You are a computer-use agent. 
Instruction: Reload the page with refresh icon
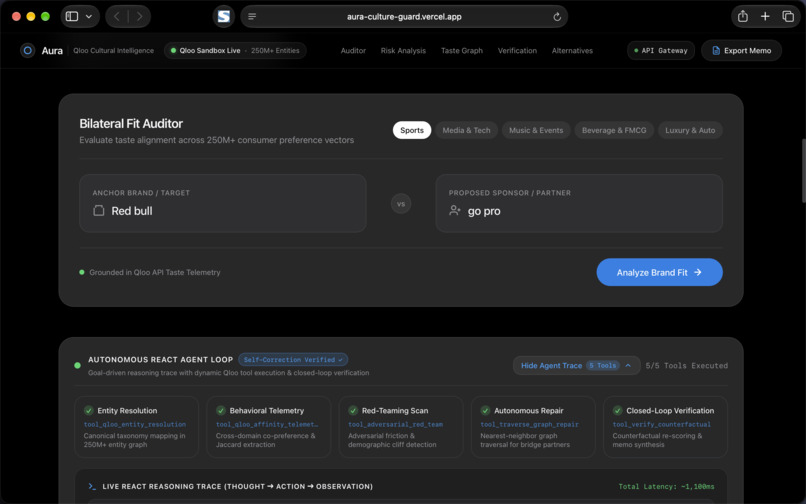[x=557, y=16]
